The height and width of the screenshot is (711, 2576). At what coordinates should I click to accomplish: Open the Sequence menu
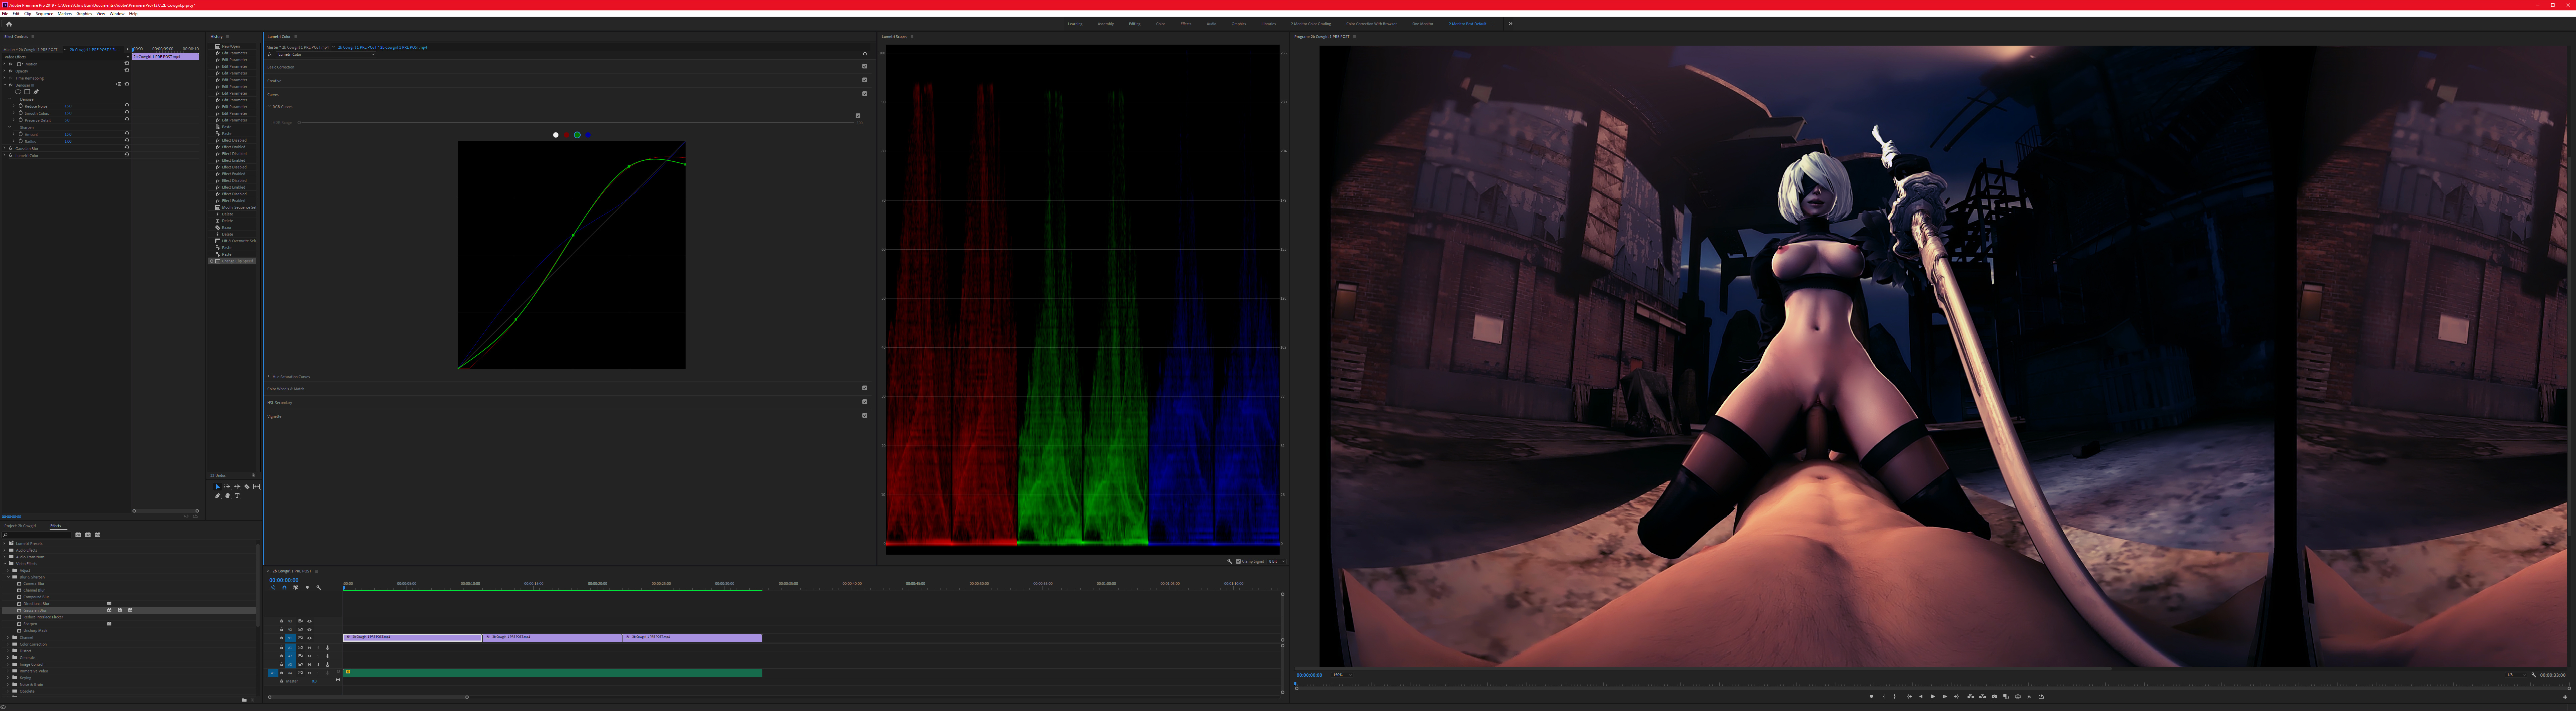pyautogui.click(x=44, y=14)
